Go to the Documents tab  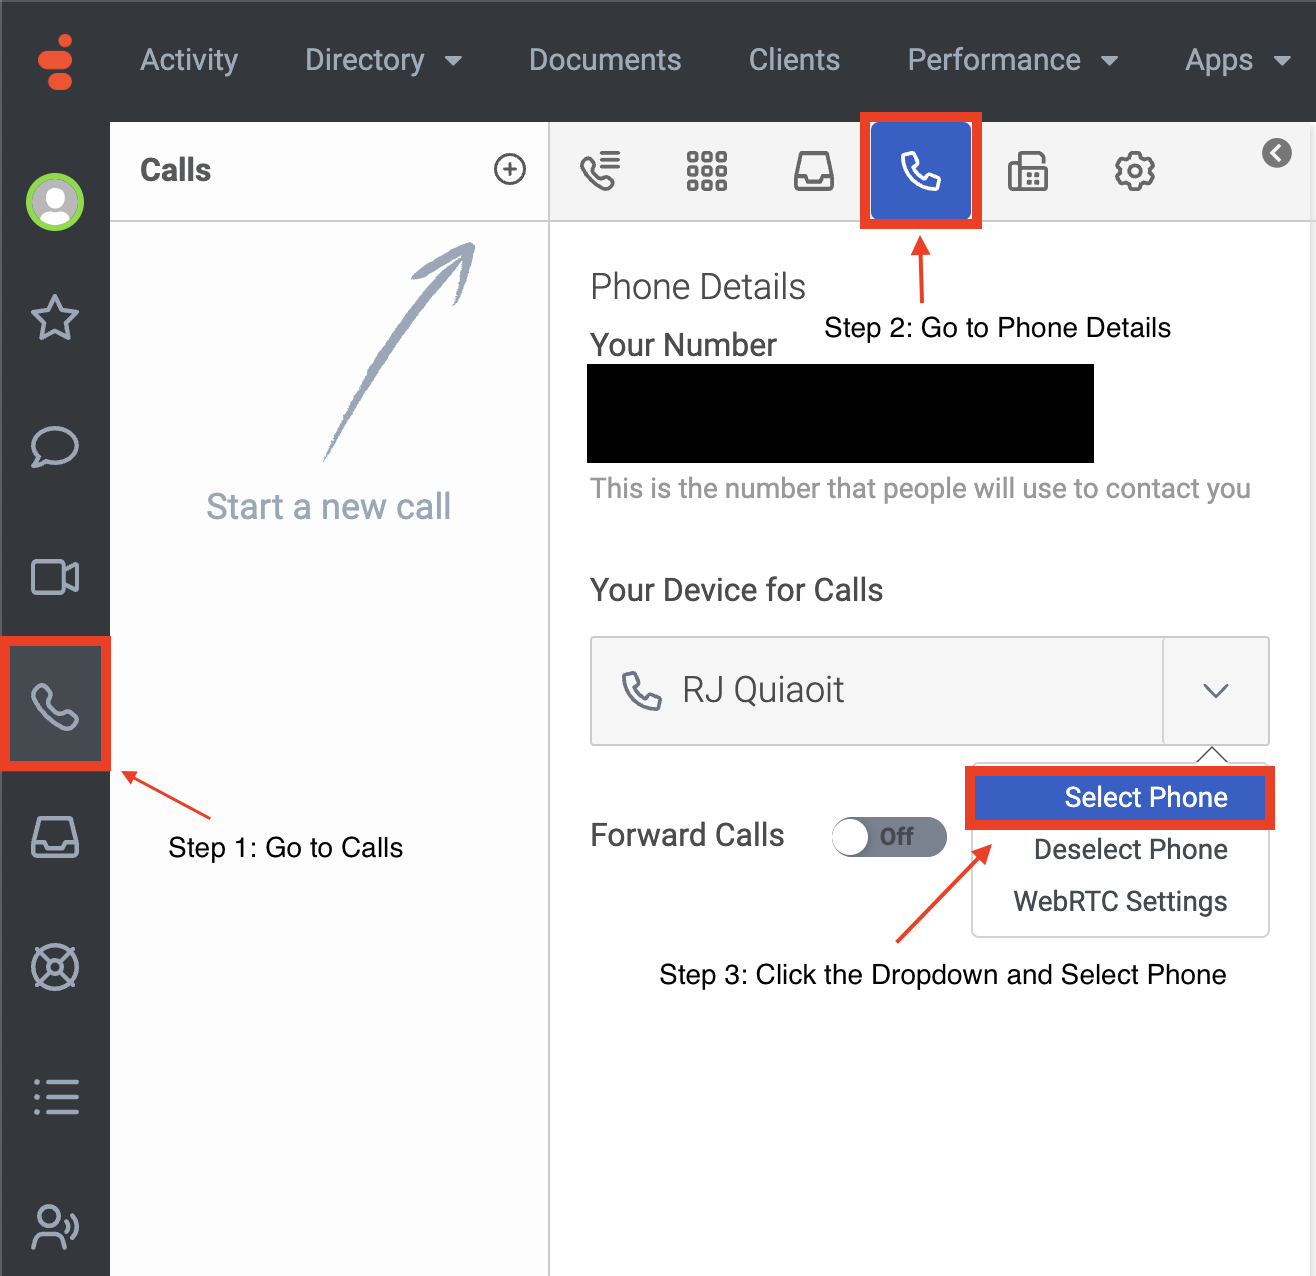point(605,60)
